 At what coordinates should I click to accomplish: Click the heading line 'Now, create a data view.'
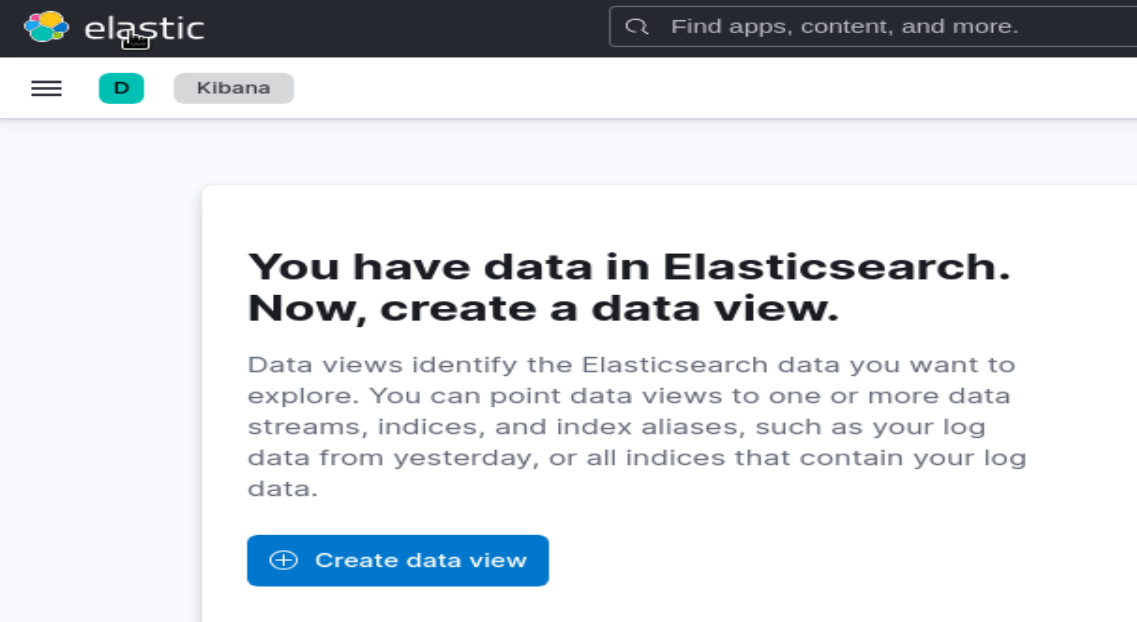(x=543, y=308)
